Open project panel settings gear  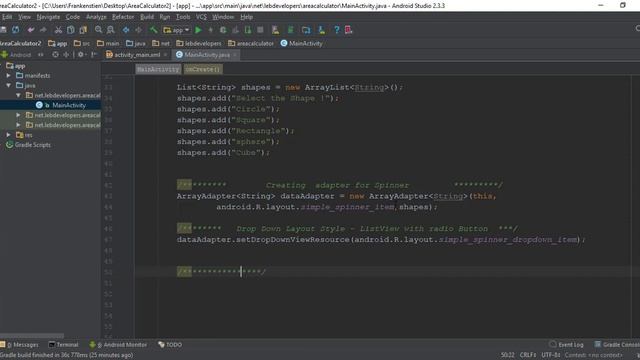click(81, 55)
